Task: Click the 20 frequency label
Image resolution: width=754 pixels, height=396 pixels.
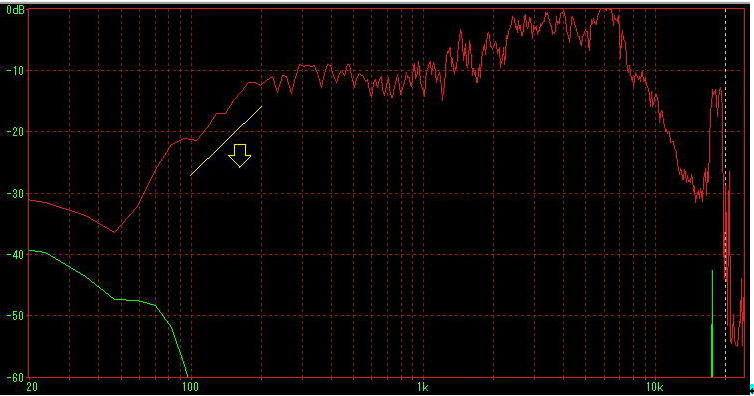Action: (x=32, y=387)
